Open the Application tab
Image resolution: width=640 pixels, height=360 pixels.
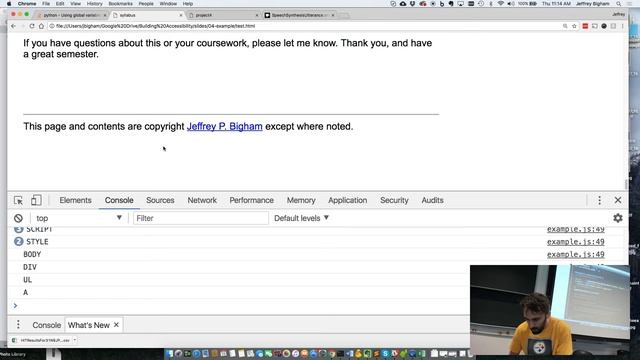pyautogui.click(x=347, y=200)
